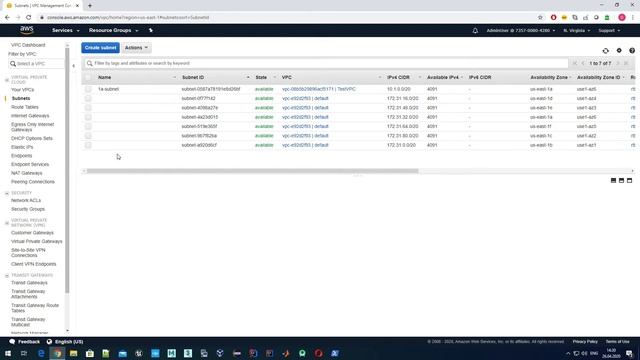
Task: Open browser profile avatar
Action: pos(622,18)
